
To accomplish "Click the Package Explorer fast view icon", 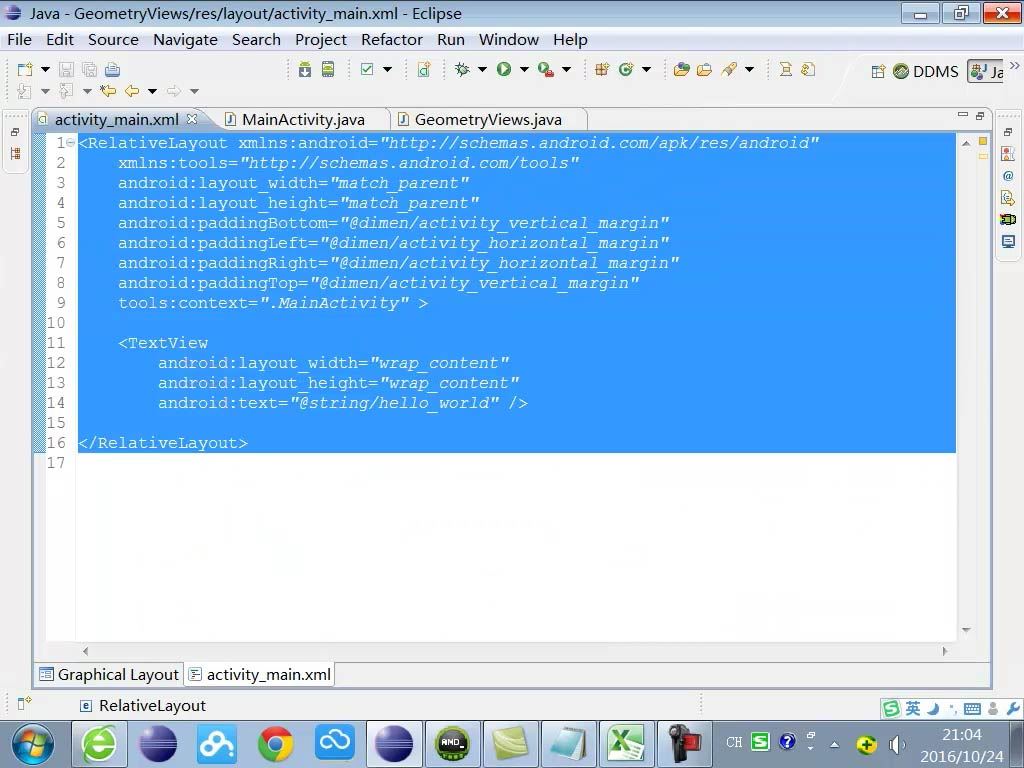I will (15, 154).
